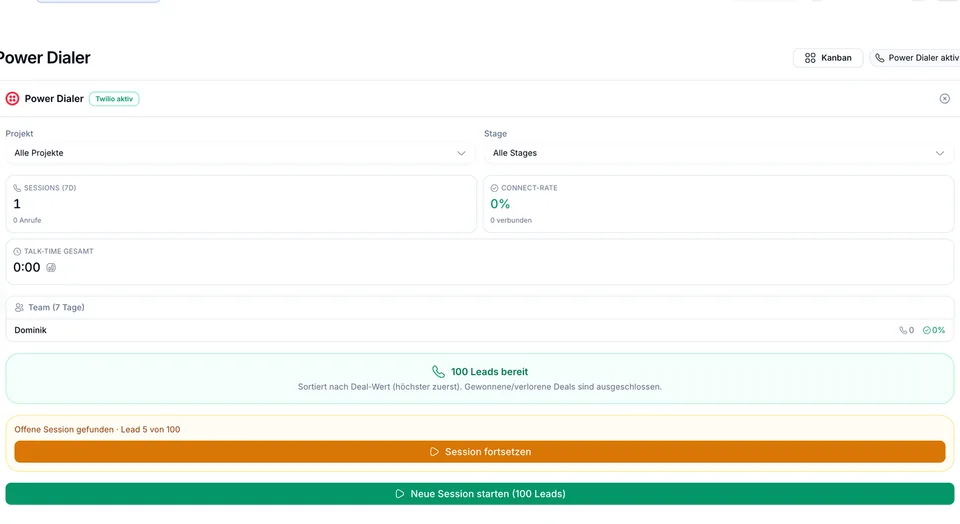Open the Projekt dropdown Alle Projekte

coord(240,153)
